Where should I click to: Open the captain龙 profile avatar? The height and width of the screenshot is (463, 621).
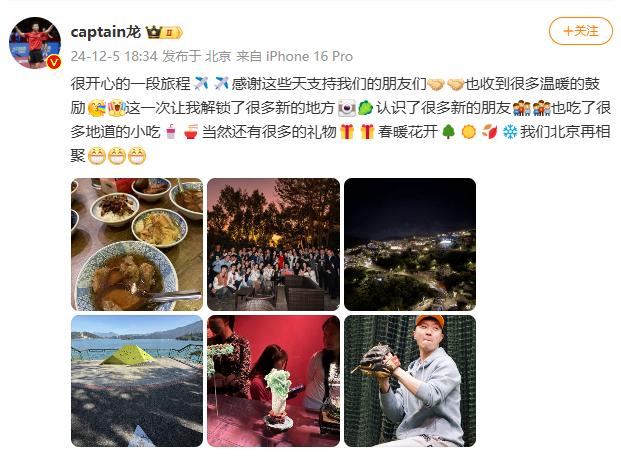pyautogui.click(x=35, y=43)
